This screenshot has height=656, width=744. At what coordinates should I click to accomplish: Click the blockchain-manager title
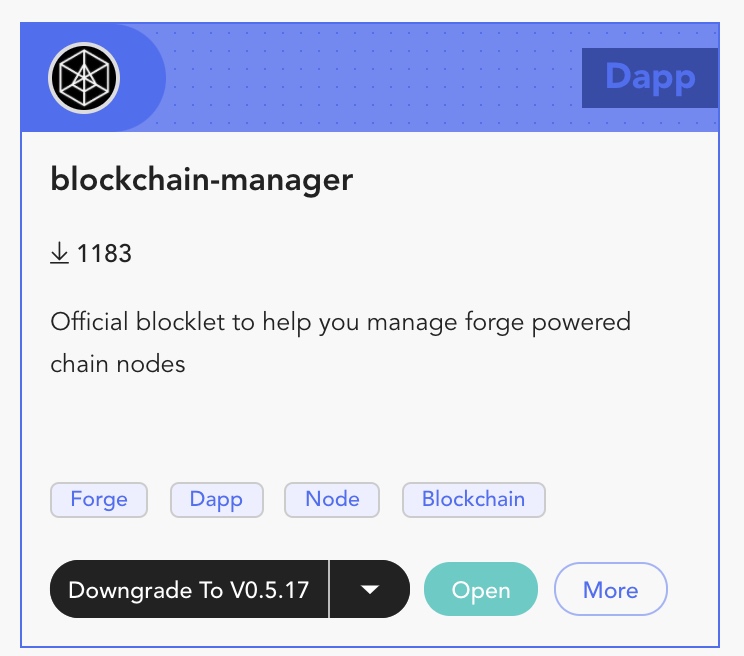[201, 180]
